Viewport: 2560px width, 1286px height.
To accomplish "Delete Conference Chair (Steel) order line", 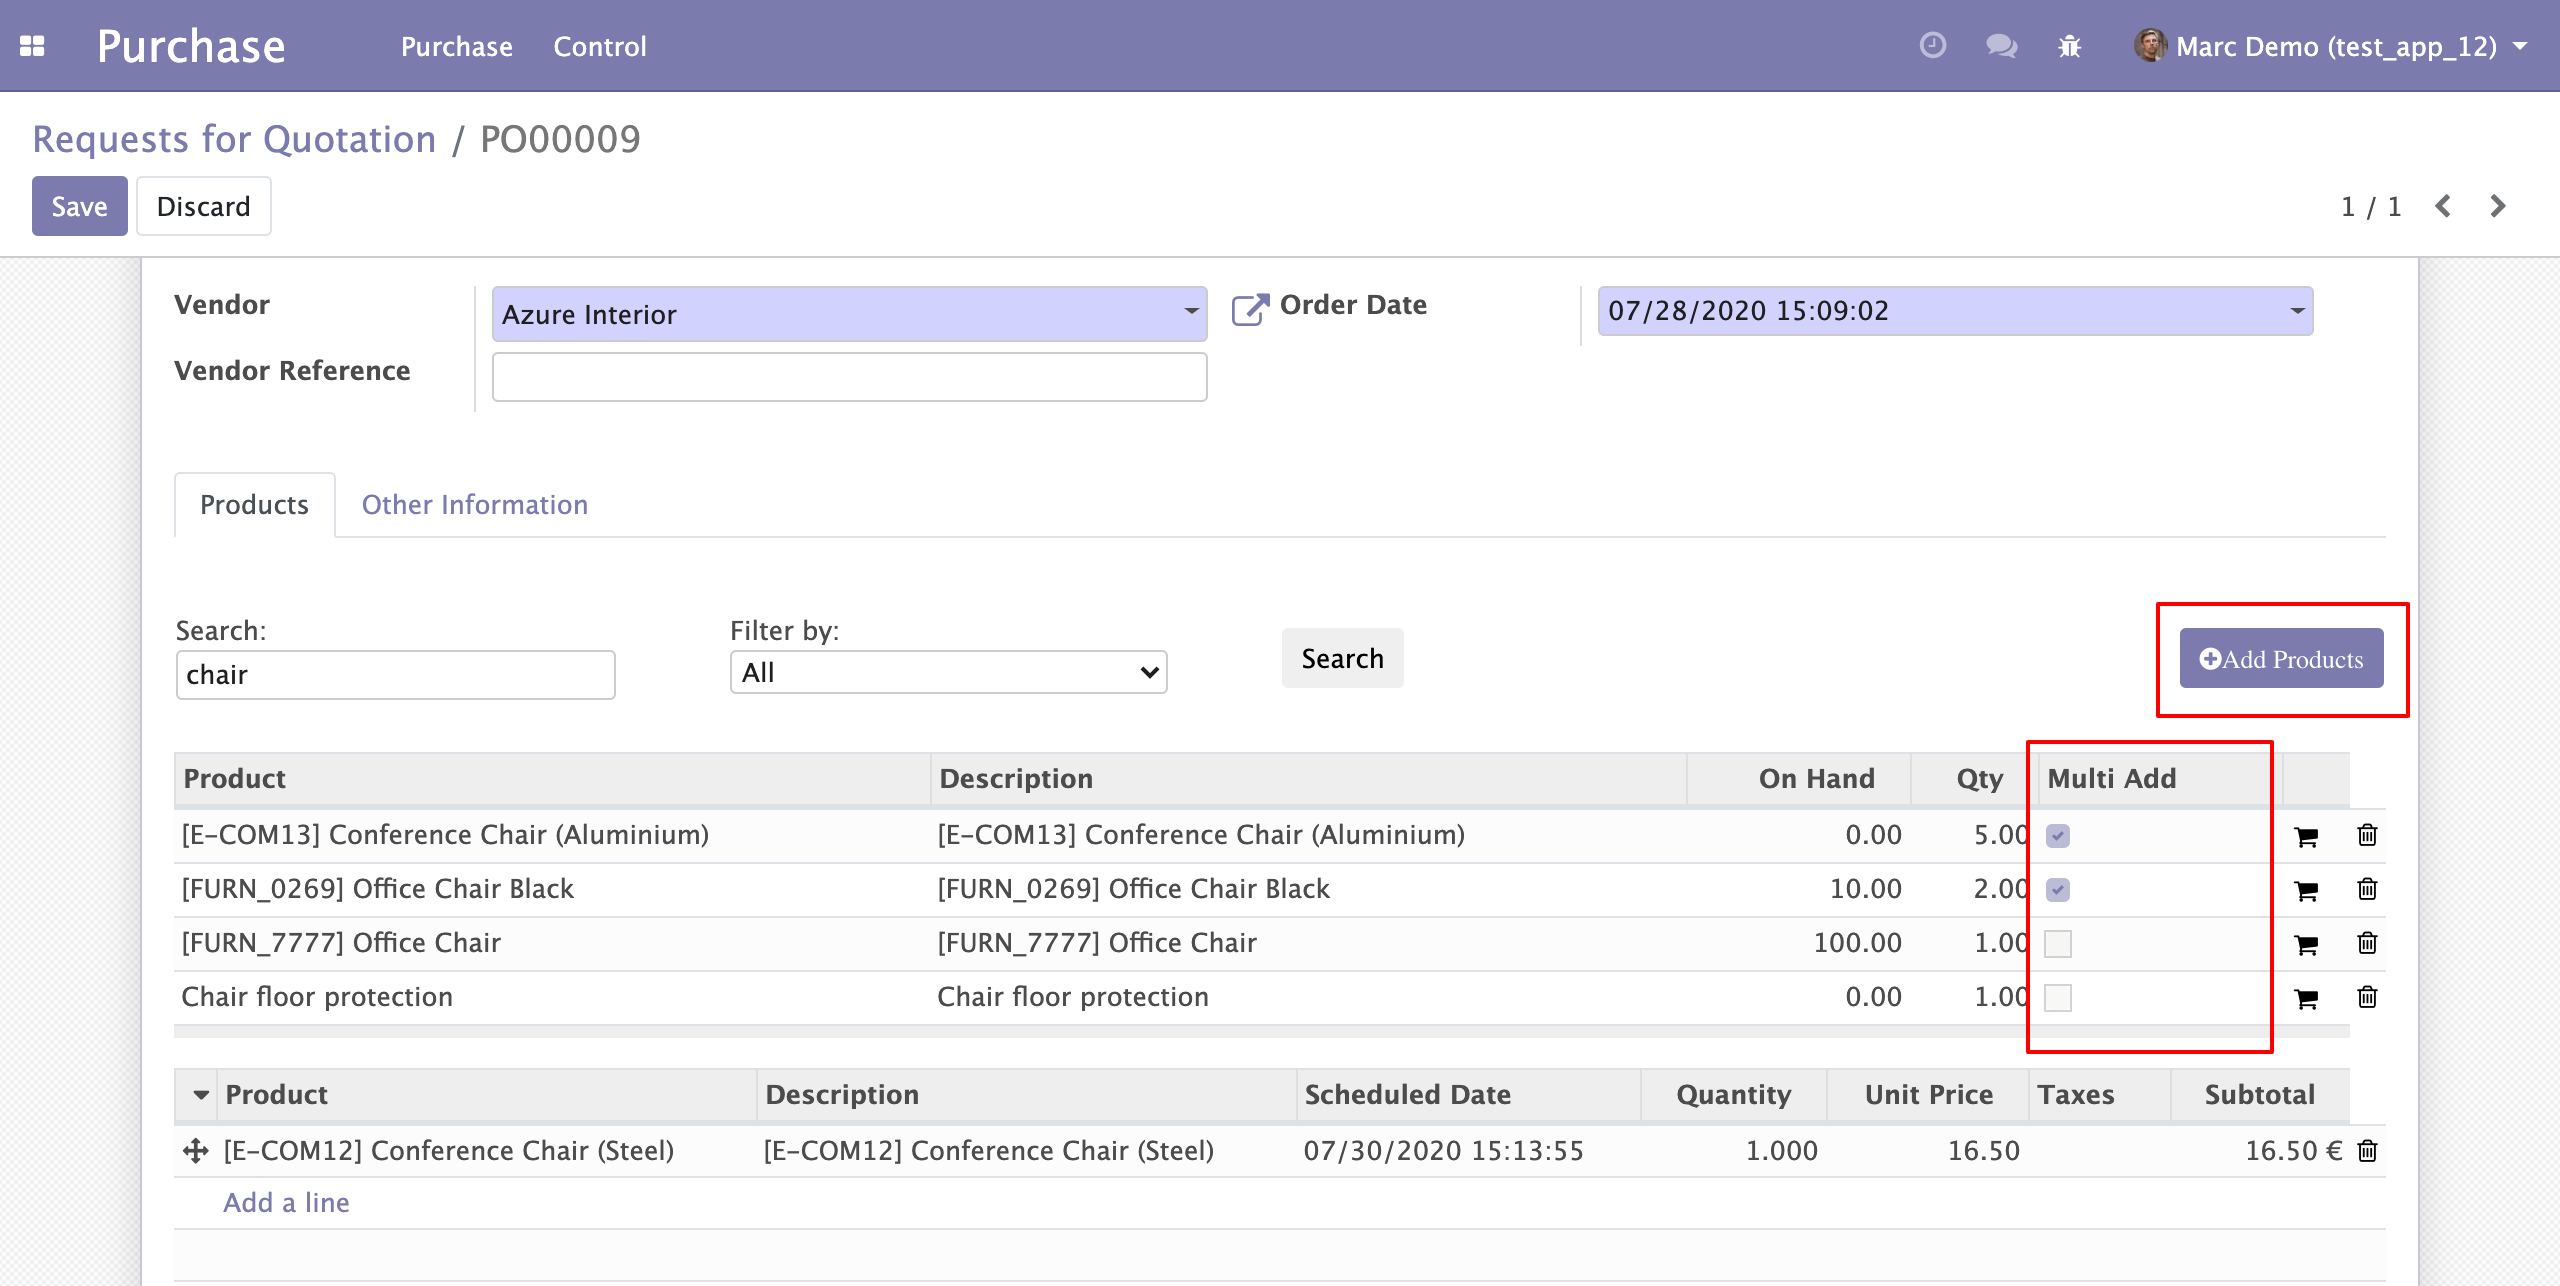I will (x=2367, y=1151).
